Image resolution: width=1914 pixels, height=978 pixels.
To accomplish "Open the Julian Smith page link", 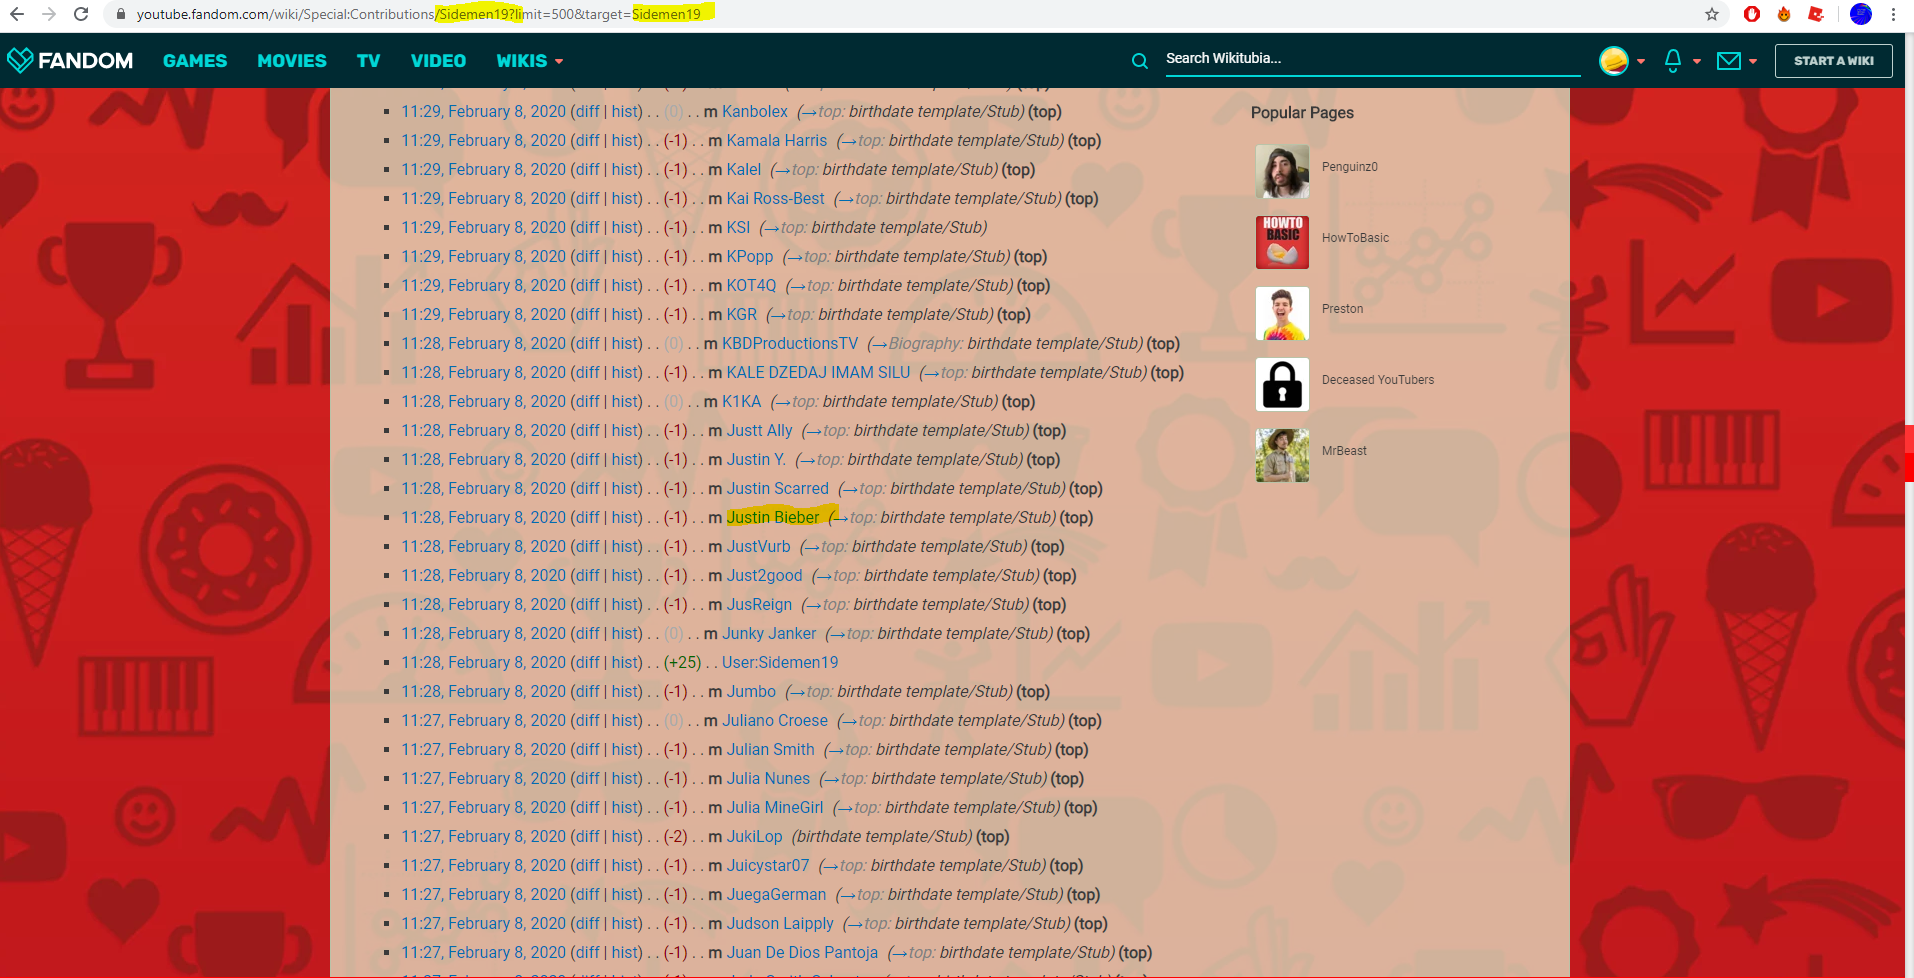I will click(770, 749).
